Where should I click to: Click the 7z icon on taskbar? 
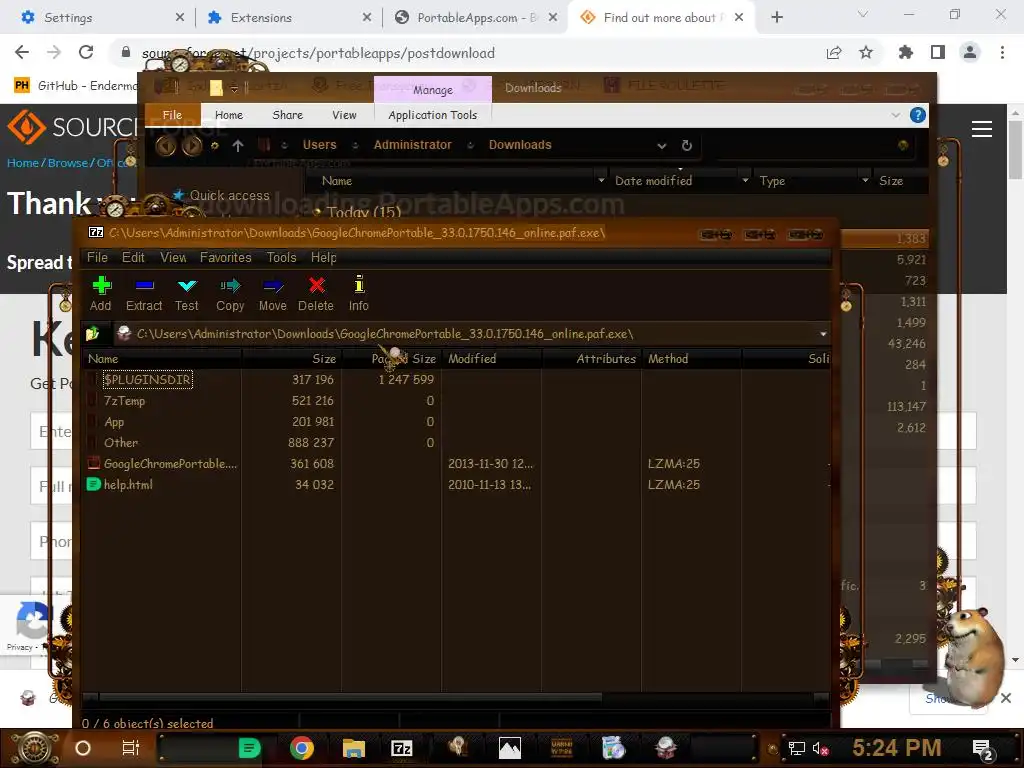401,748
